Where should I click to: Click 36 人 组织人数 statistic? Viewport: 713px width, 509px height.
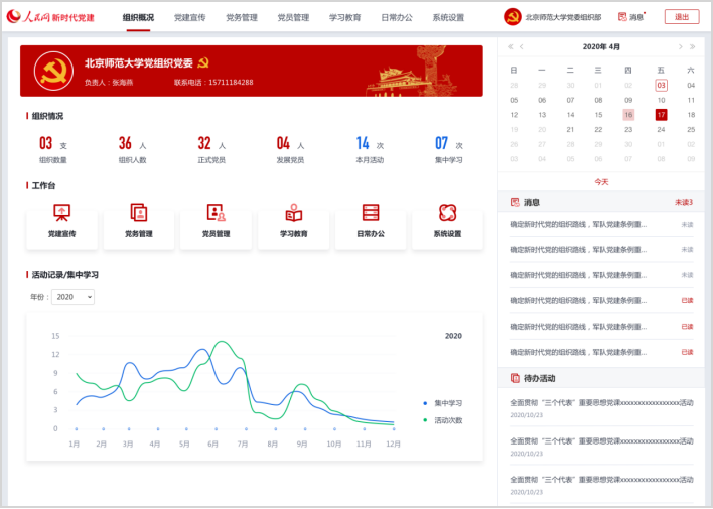point(132,150)
